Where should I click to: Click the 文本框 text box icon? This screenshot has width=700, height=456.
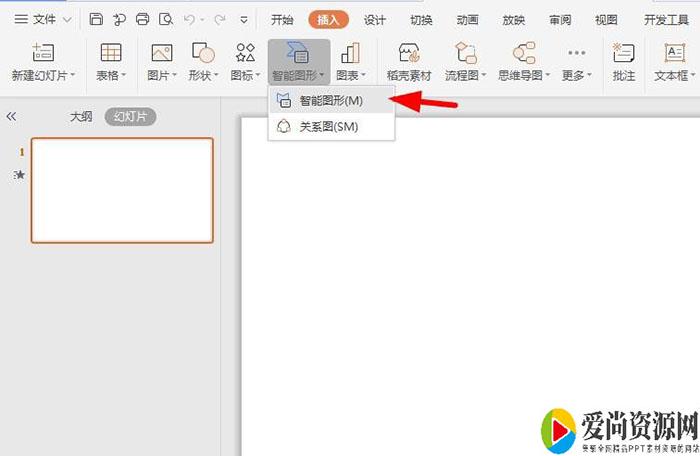point(675,53)
